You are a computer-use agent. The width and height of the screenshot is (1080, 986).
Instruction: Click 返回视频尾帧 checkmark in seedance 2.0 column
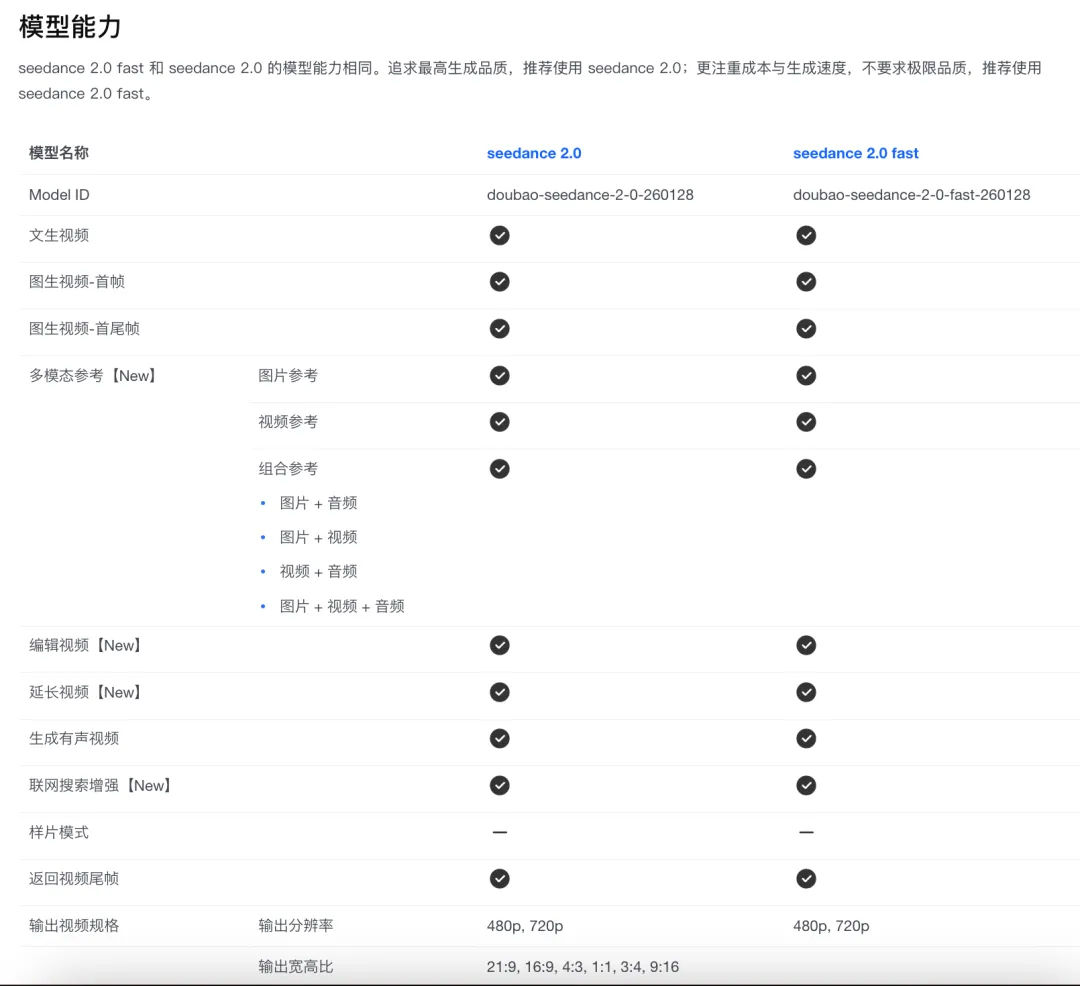point(499,879)
